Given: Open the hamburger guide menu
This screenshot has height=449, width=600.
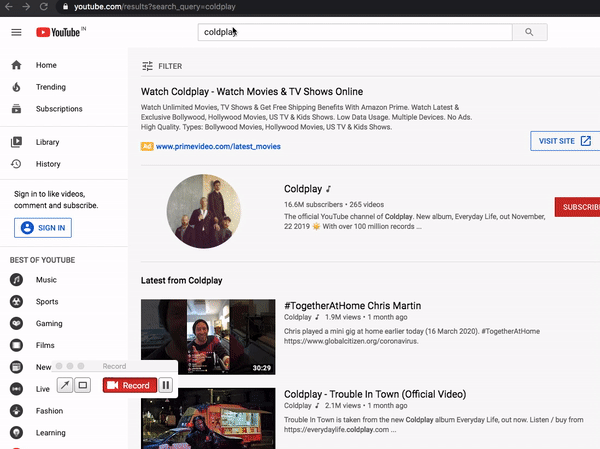Looking at the screenshot, I should click(x=16, y=32).
